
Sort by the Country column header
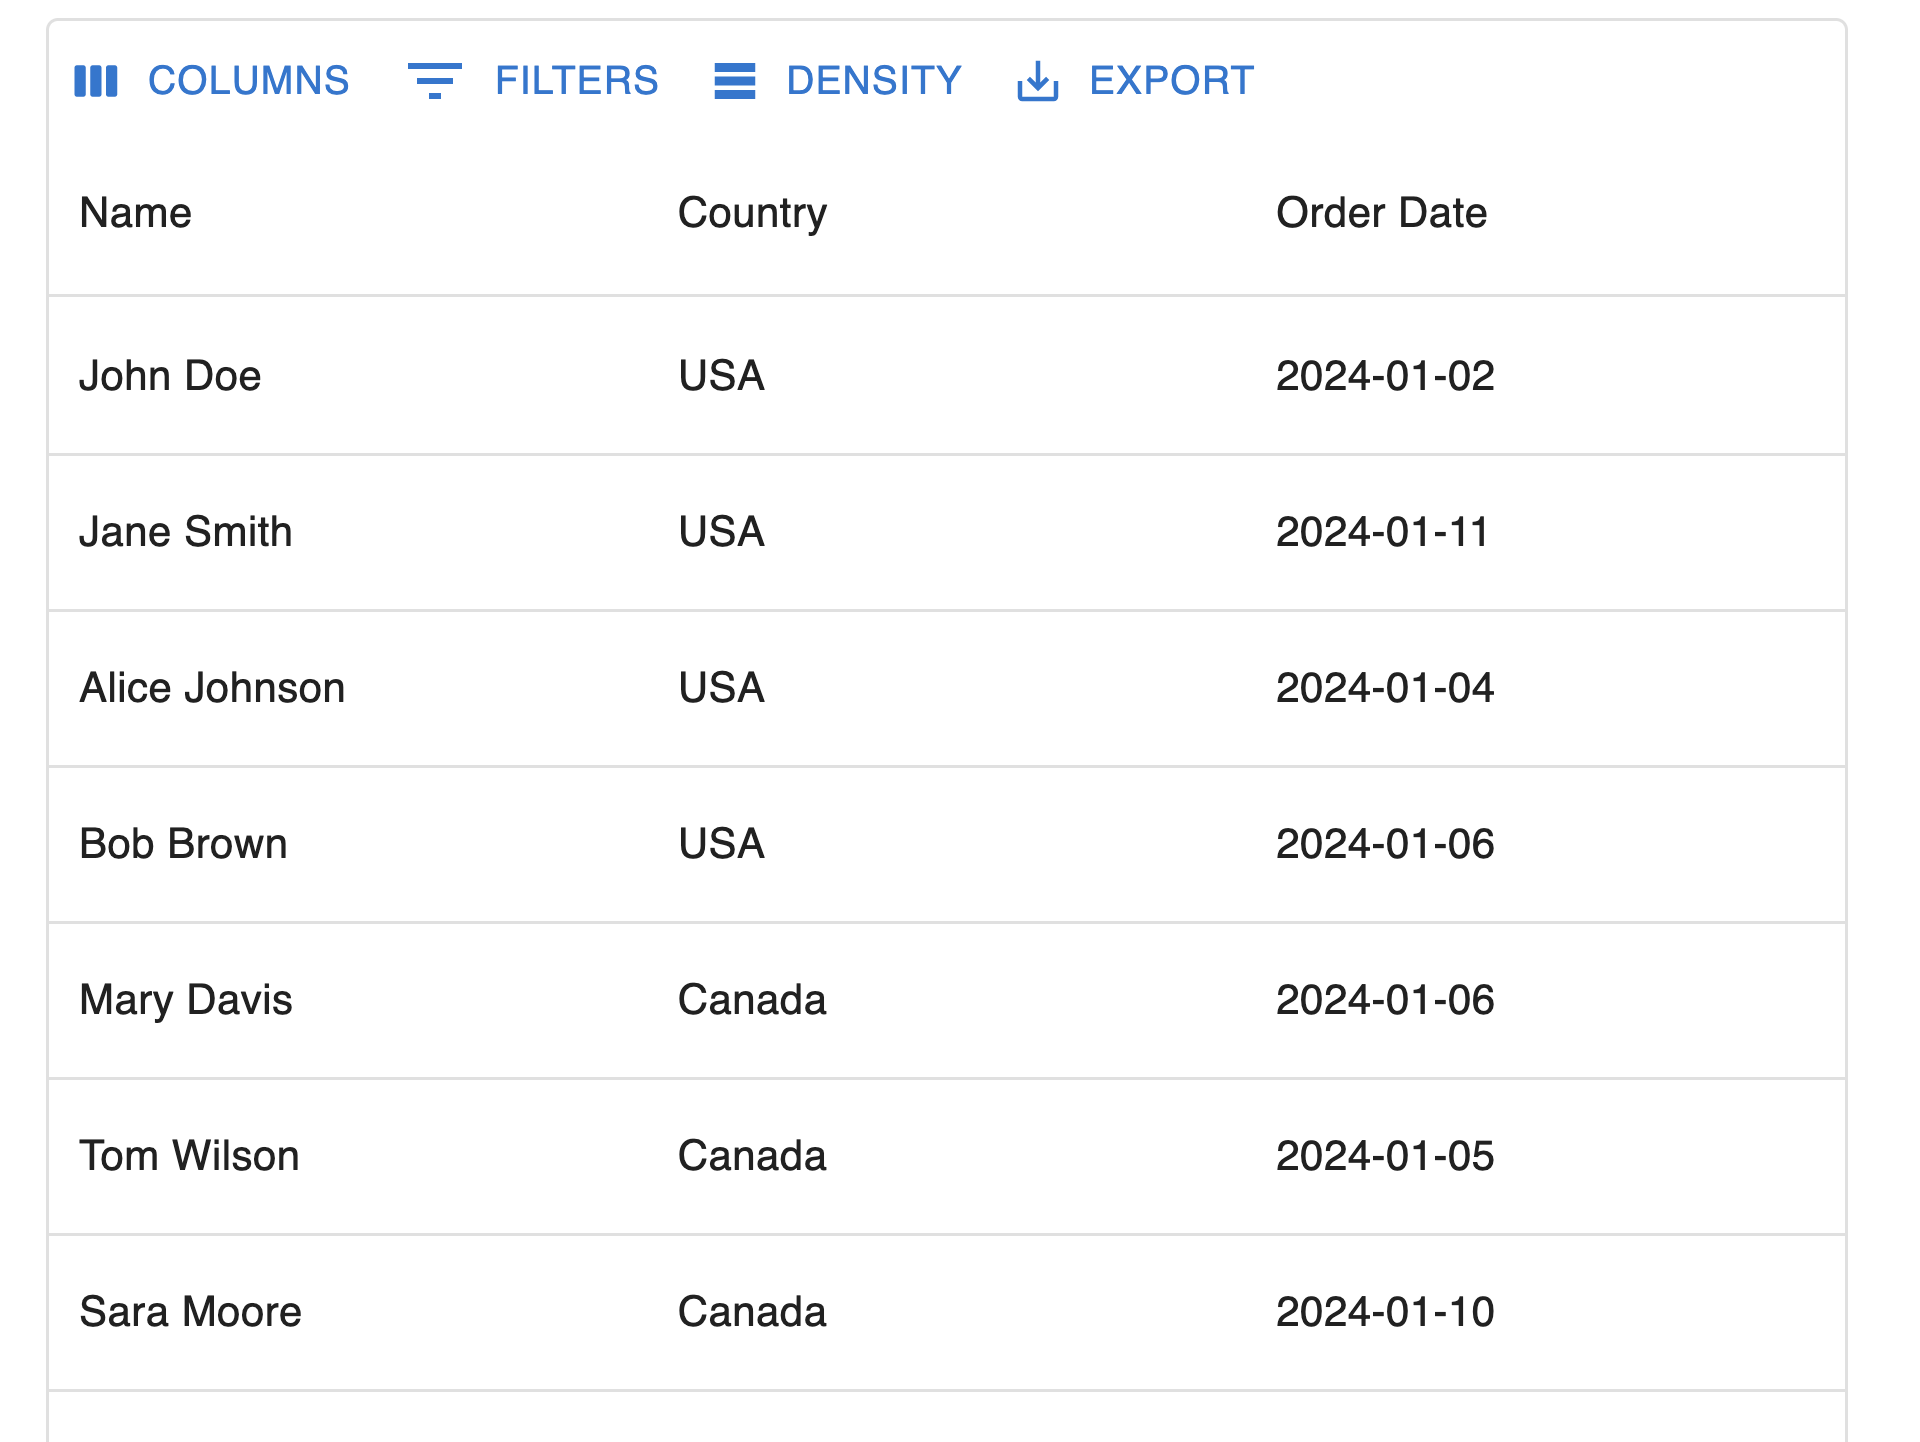752,213
